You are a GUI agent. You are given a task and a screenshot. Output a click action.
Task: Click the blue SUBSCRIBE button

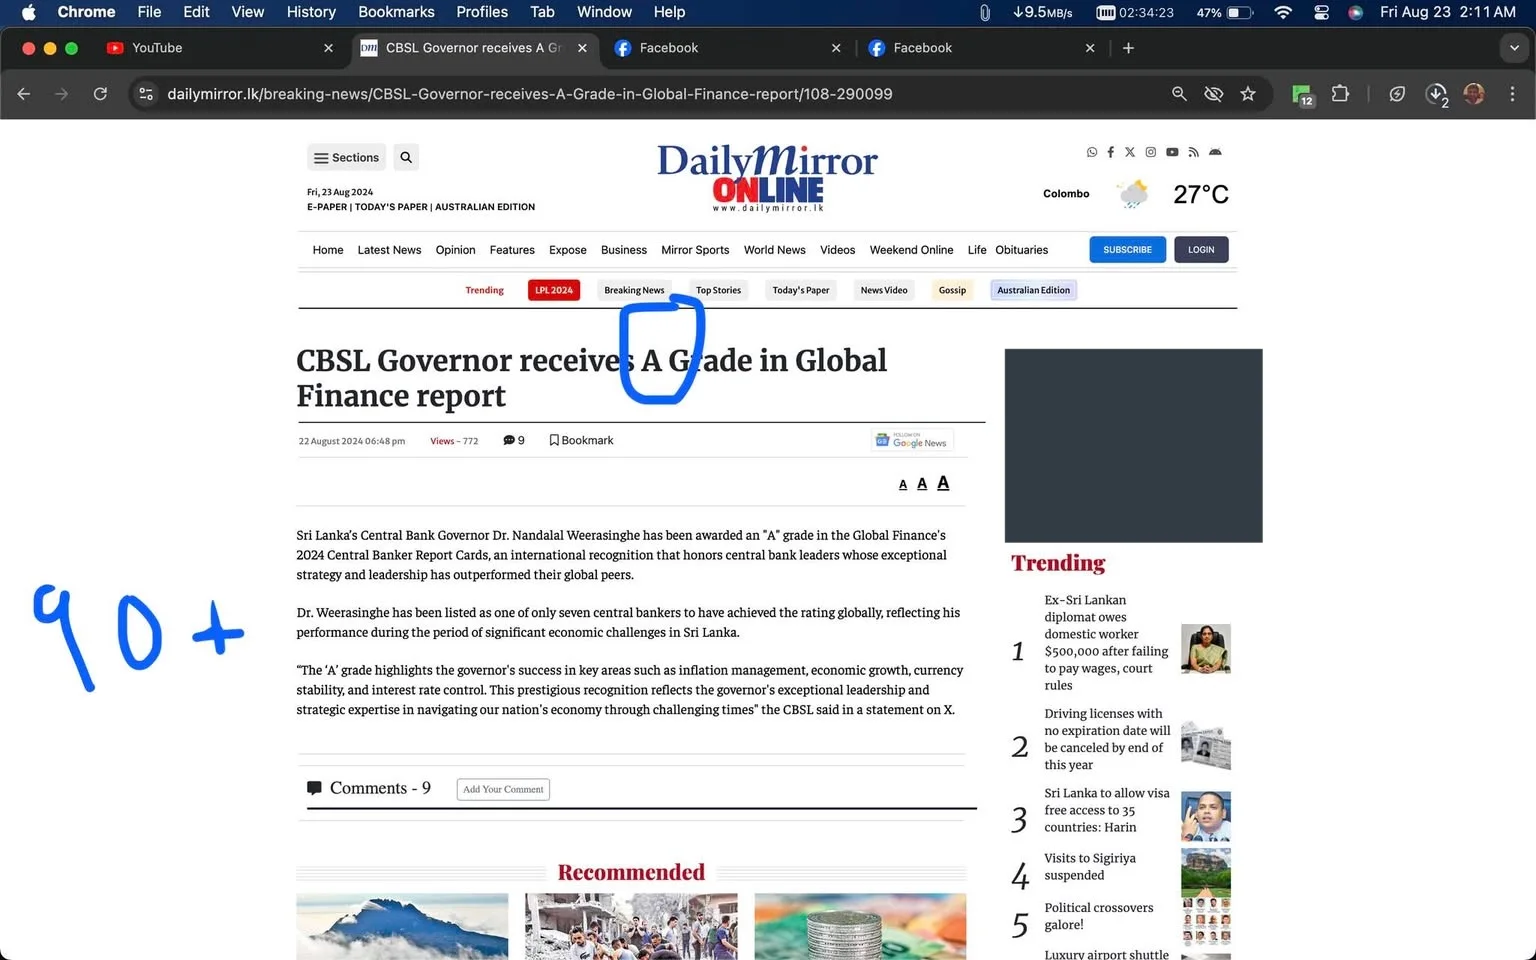[x=1127, y=249]
